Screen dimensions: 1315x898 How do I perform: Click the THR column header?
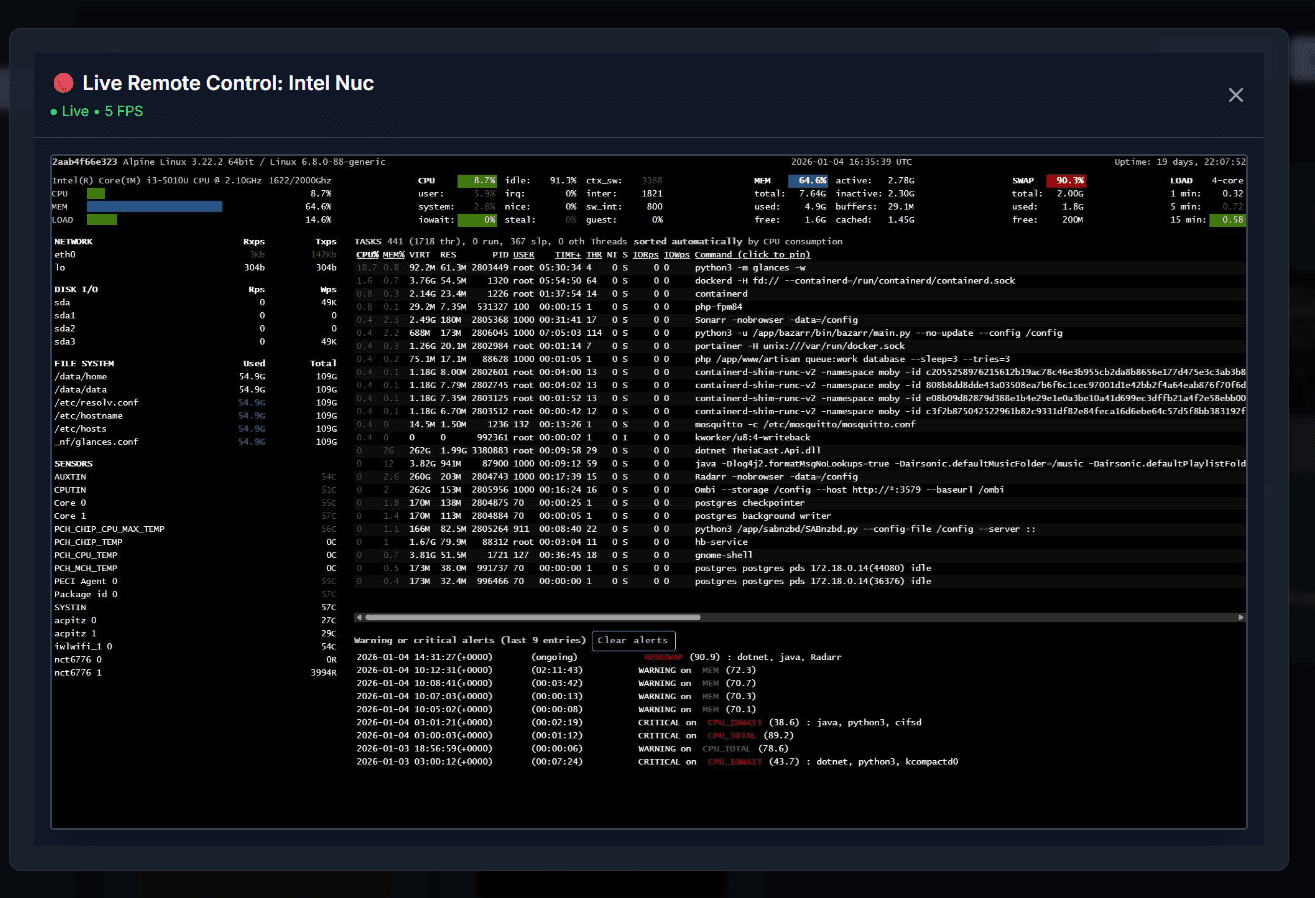coord(594,254)
